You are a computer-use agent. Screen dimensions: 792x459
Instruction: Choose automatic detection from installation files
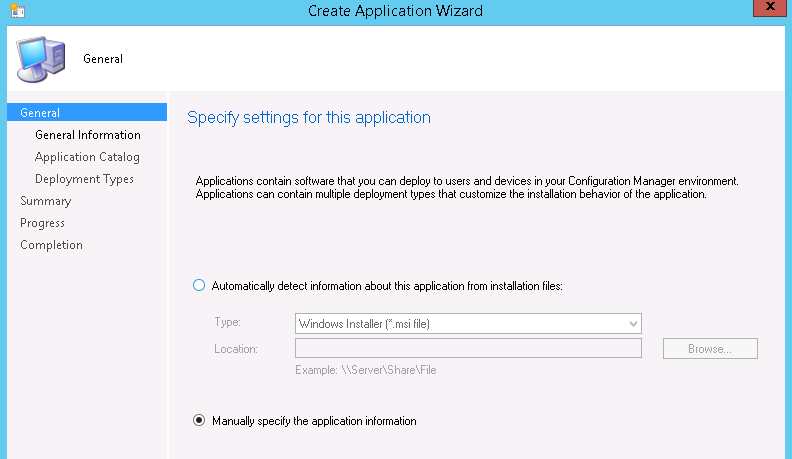[198, 286]
